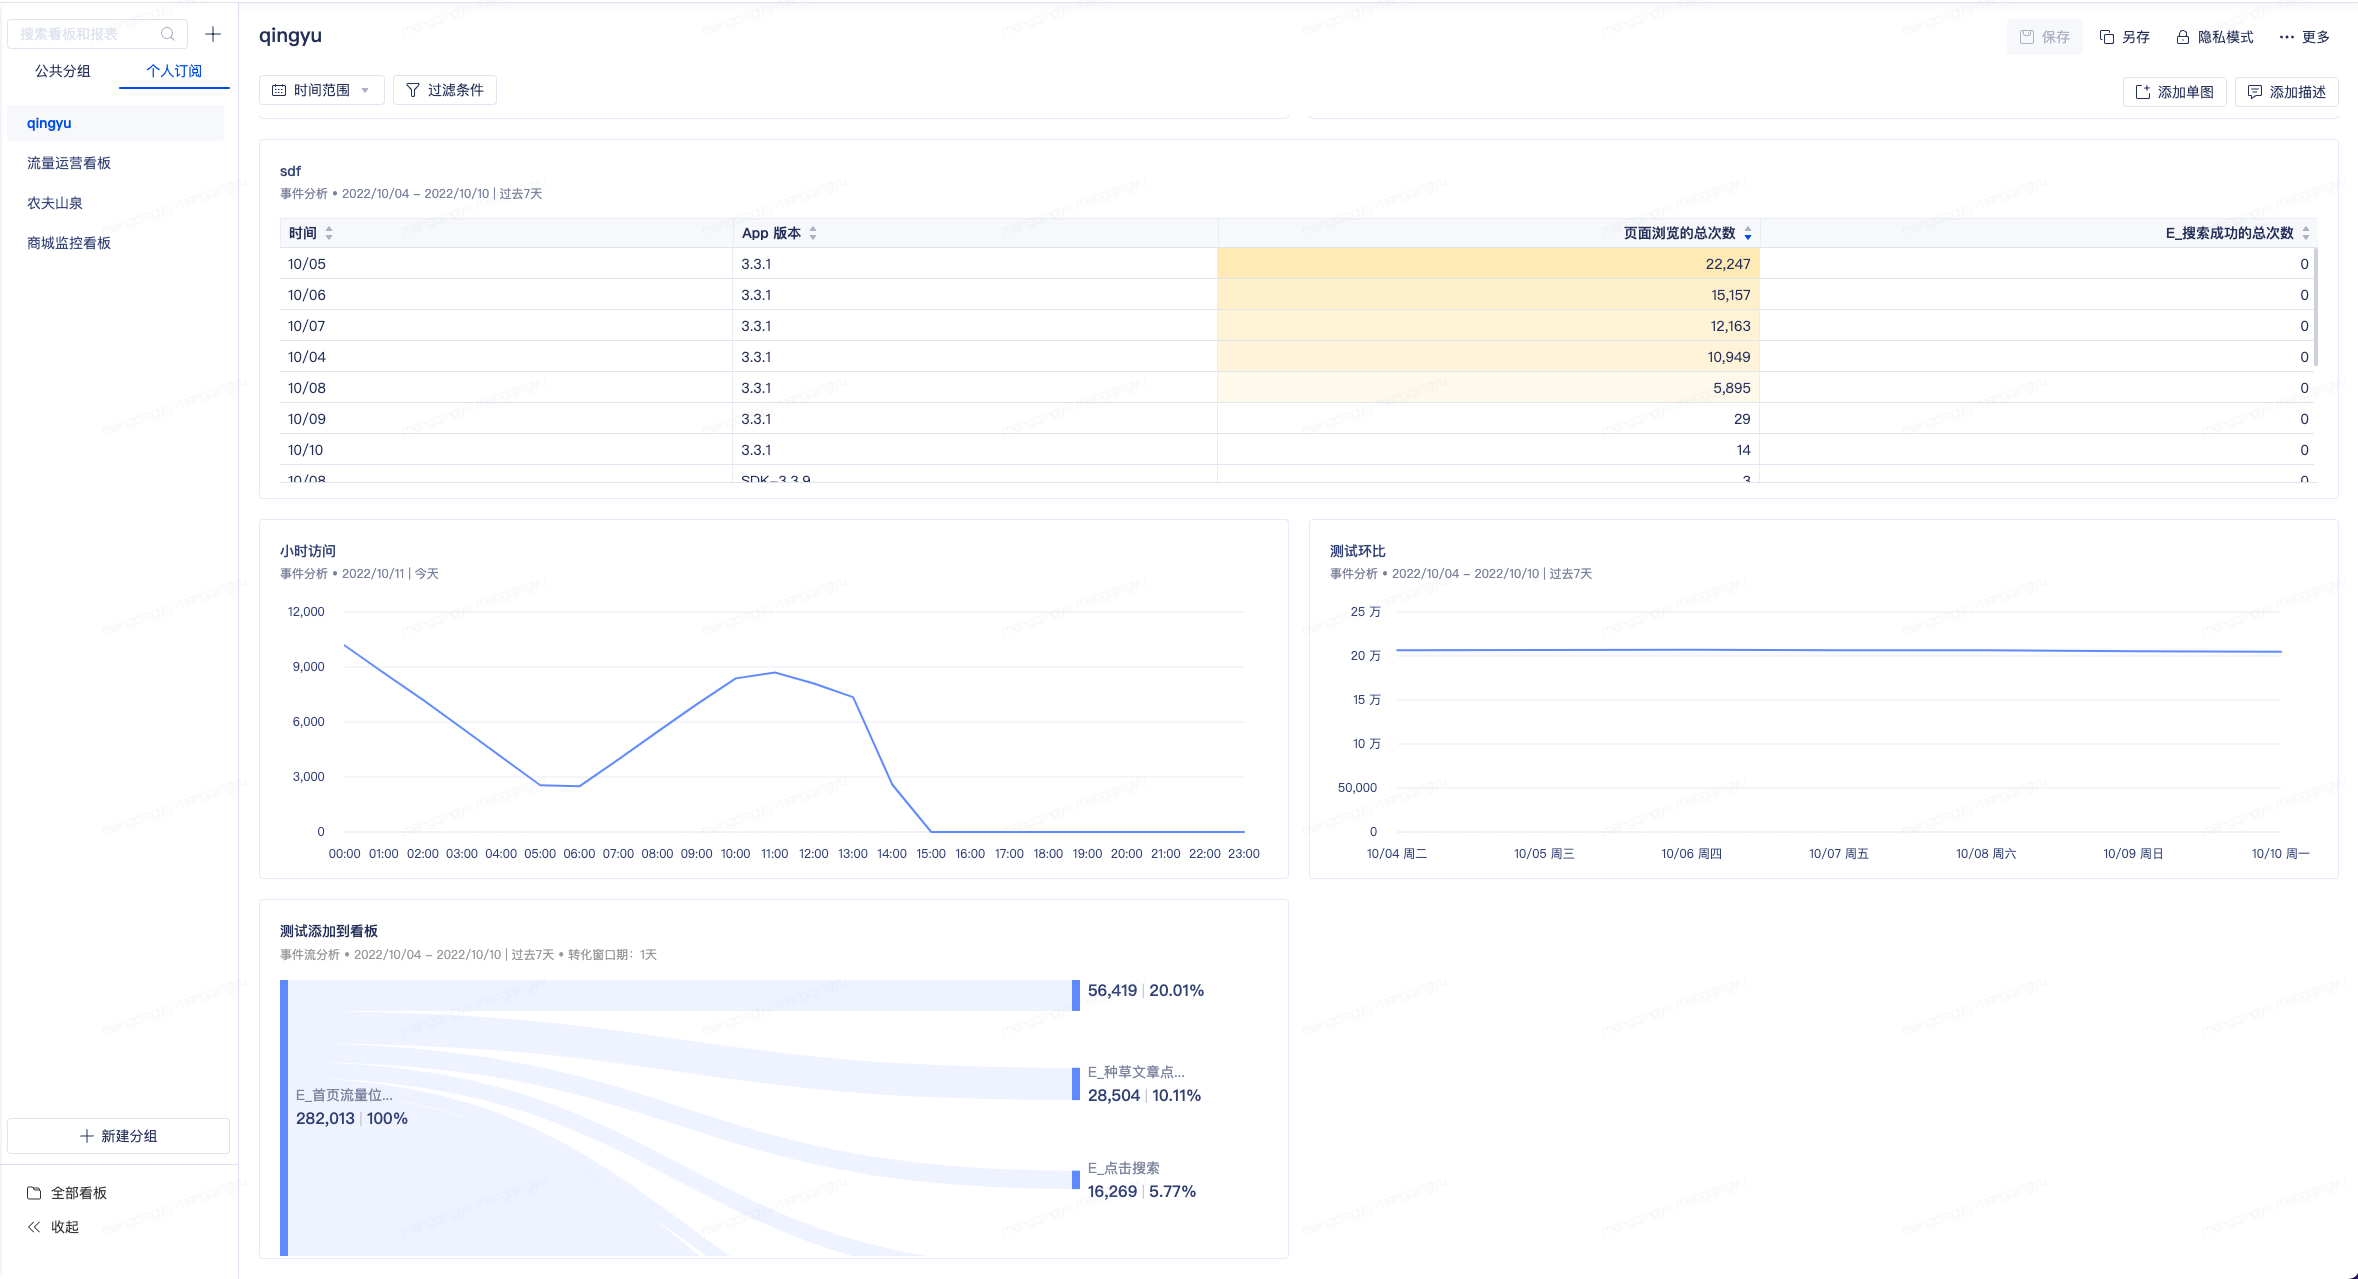Screen dimensions: 2358x1279
Task: Click the 11:00 hour axis label
Action: pyautogui.click(x=775, y=854)
